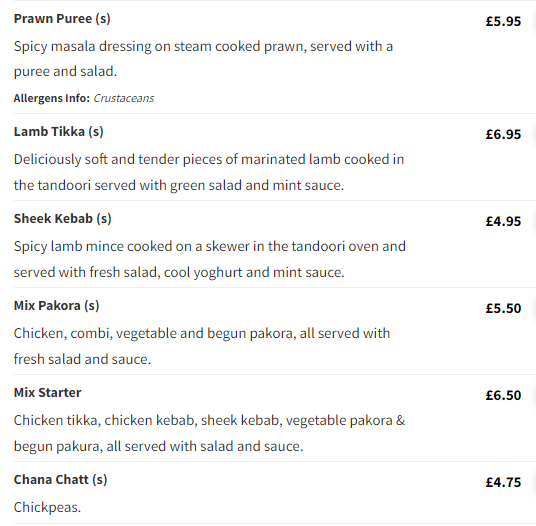This screenshot has height=526, width=536.
Task: Click the £5.50 Mix Pakora price
Action: (x=503, y=308)
